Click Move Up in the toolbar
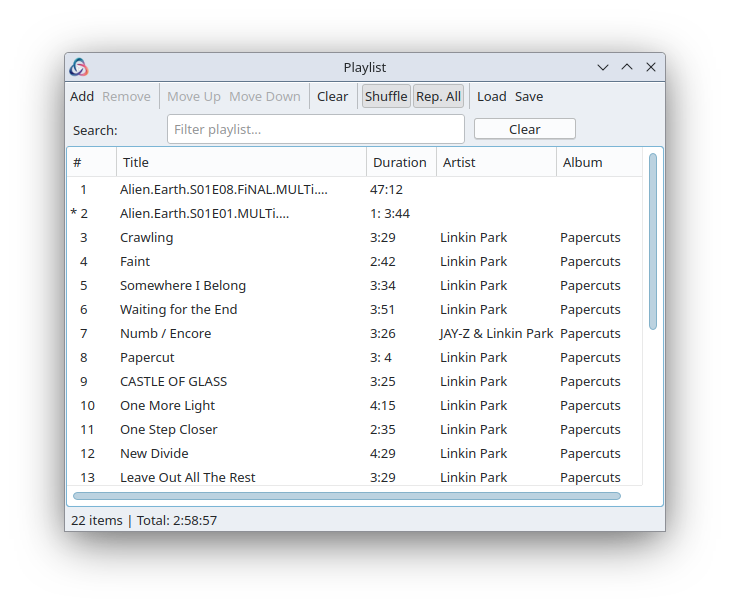The height and width of the screenshot is (608, 730). click(194, 96)
